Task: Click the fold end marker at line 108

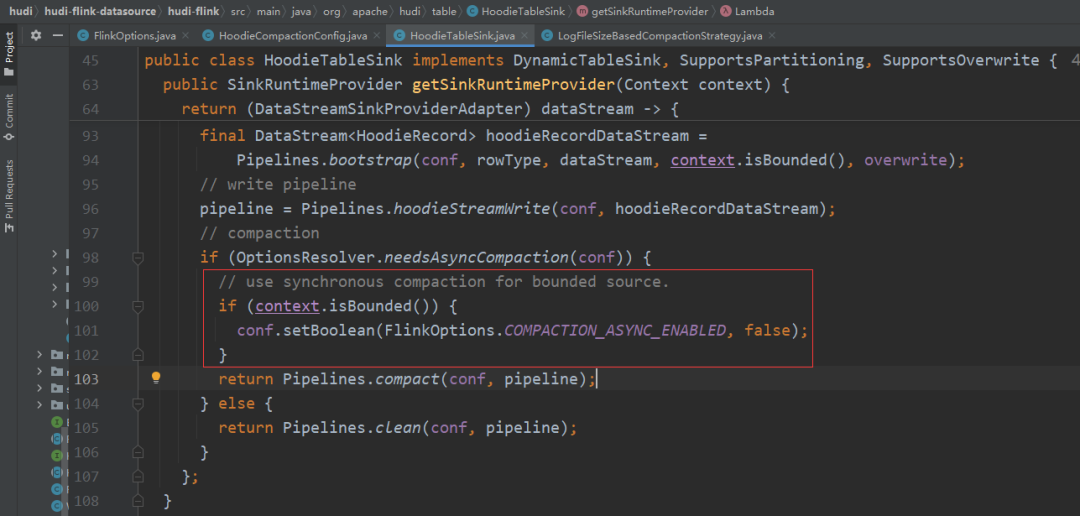Action: click(138, 500)
